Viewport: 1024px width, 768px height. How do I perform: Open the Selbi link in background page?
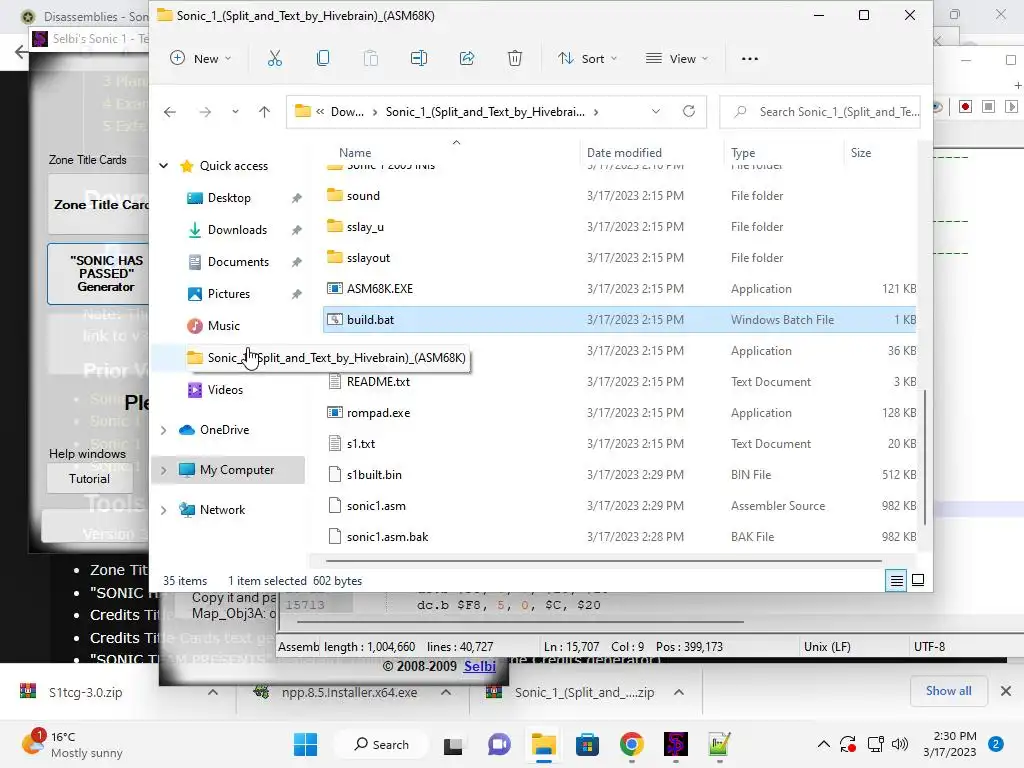coord(479,666)
